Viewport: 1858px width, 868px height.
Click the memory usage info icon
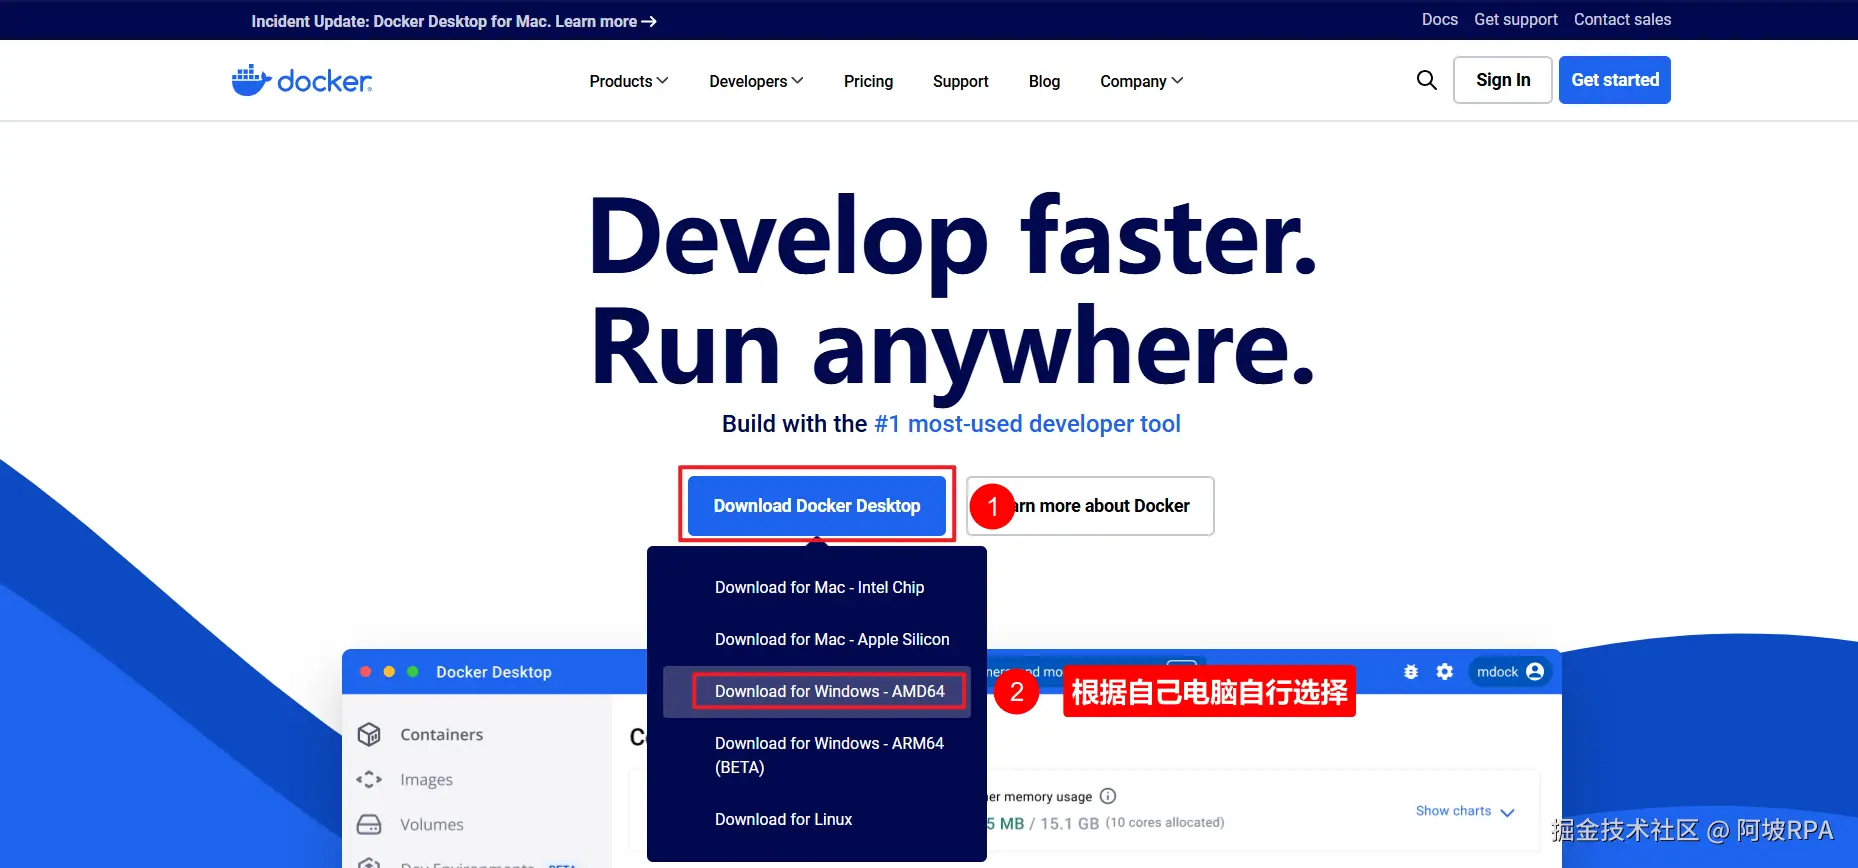[1108, 796]
